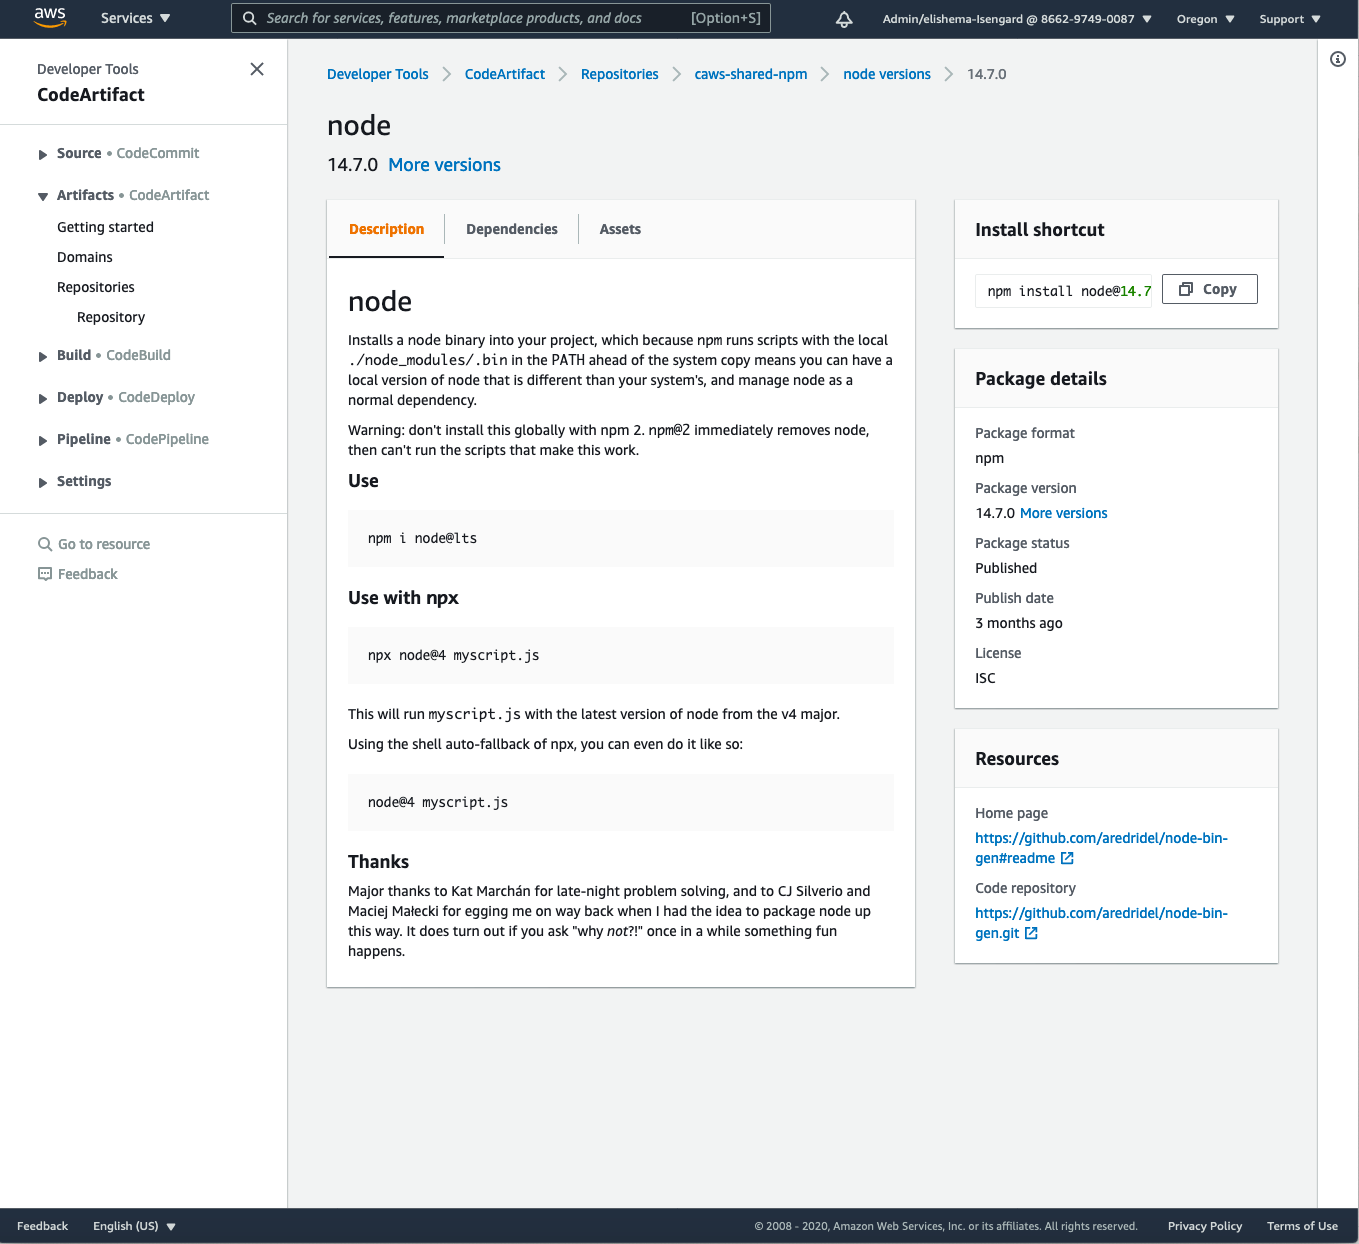Click the info panel icon at right edge
Viewport: 1359px width, 1244px height.
pyautogui.click(x=1338, y=59)
